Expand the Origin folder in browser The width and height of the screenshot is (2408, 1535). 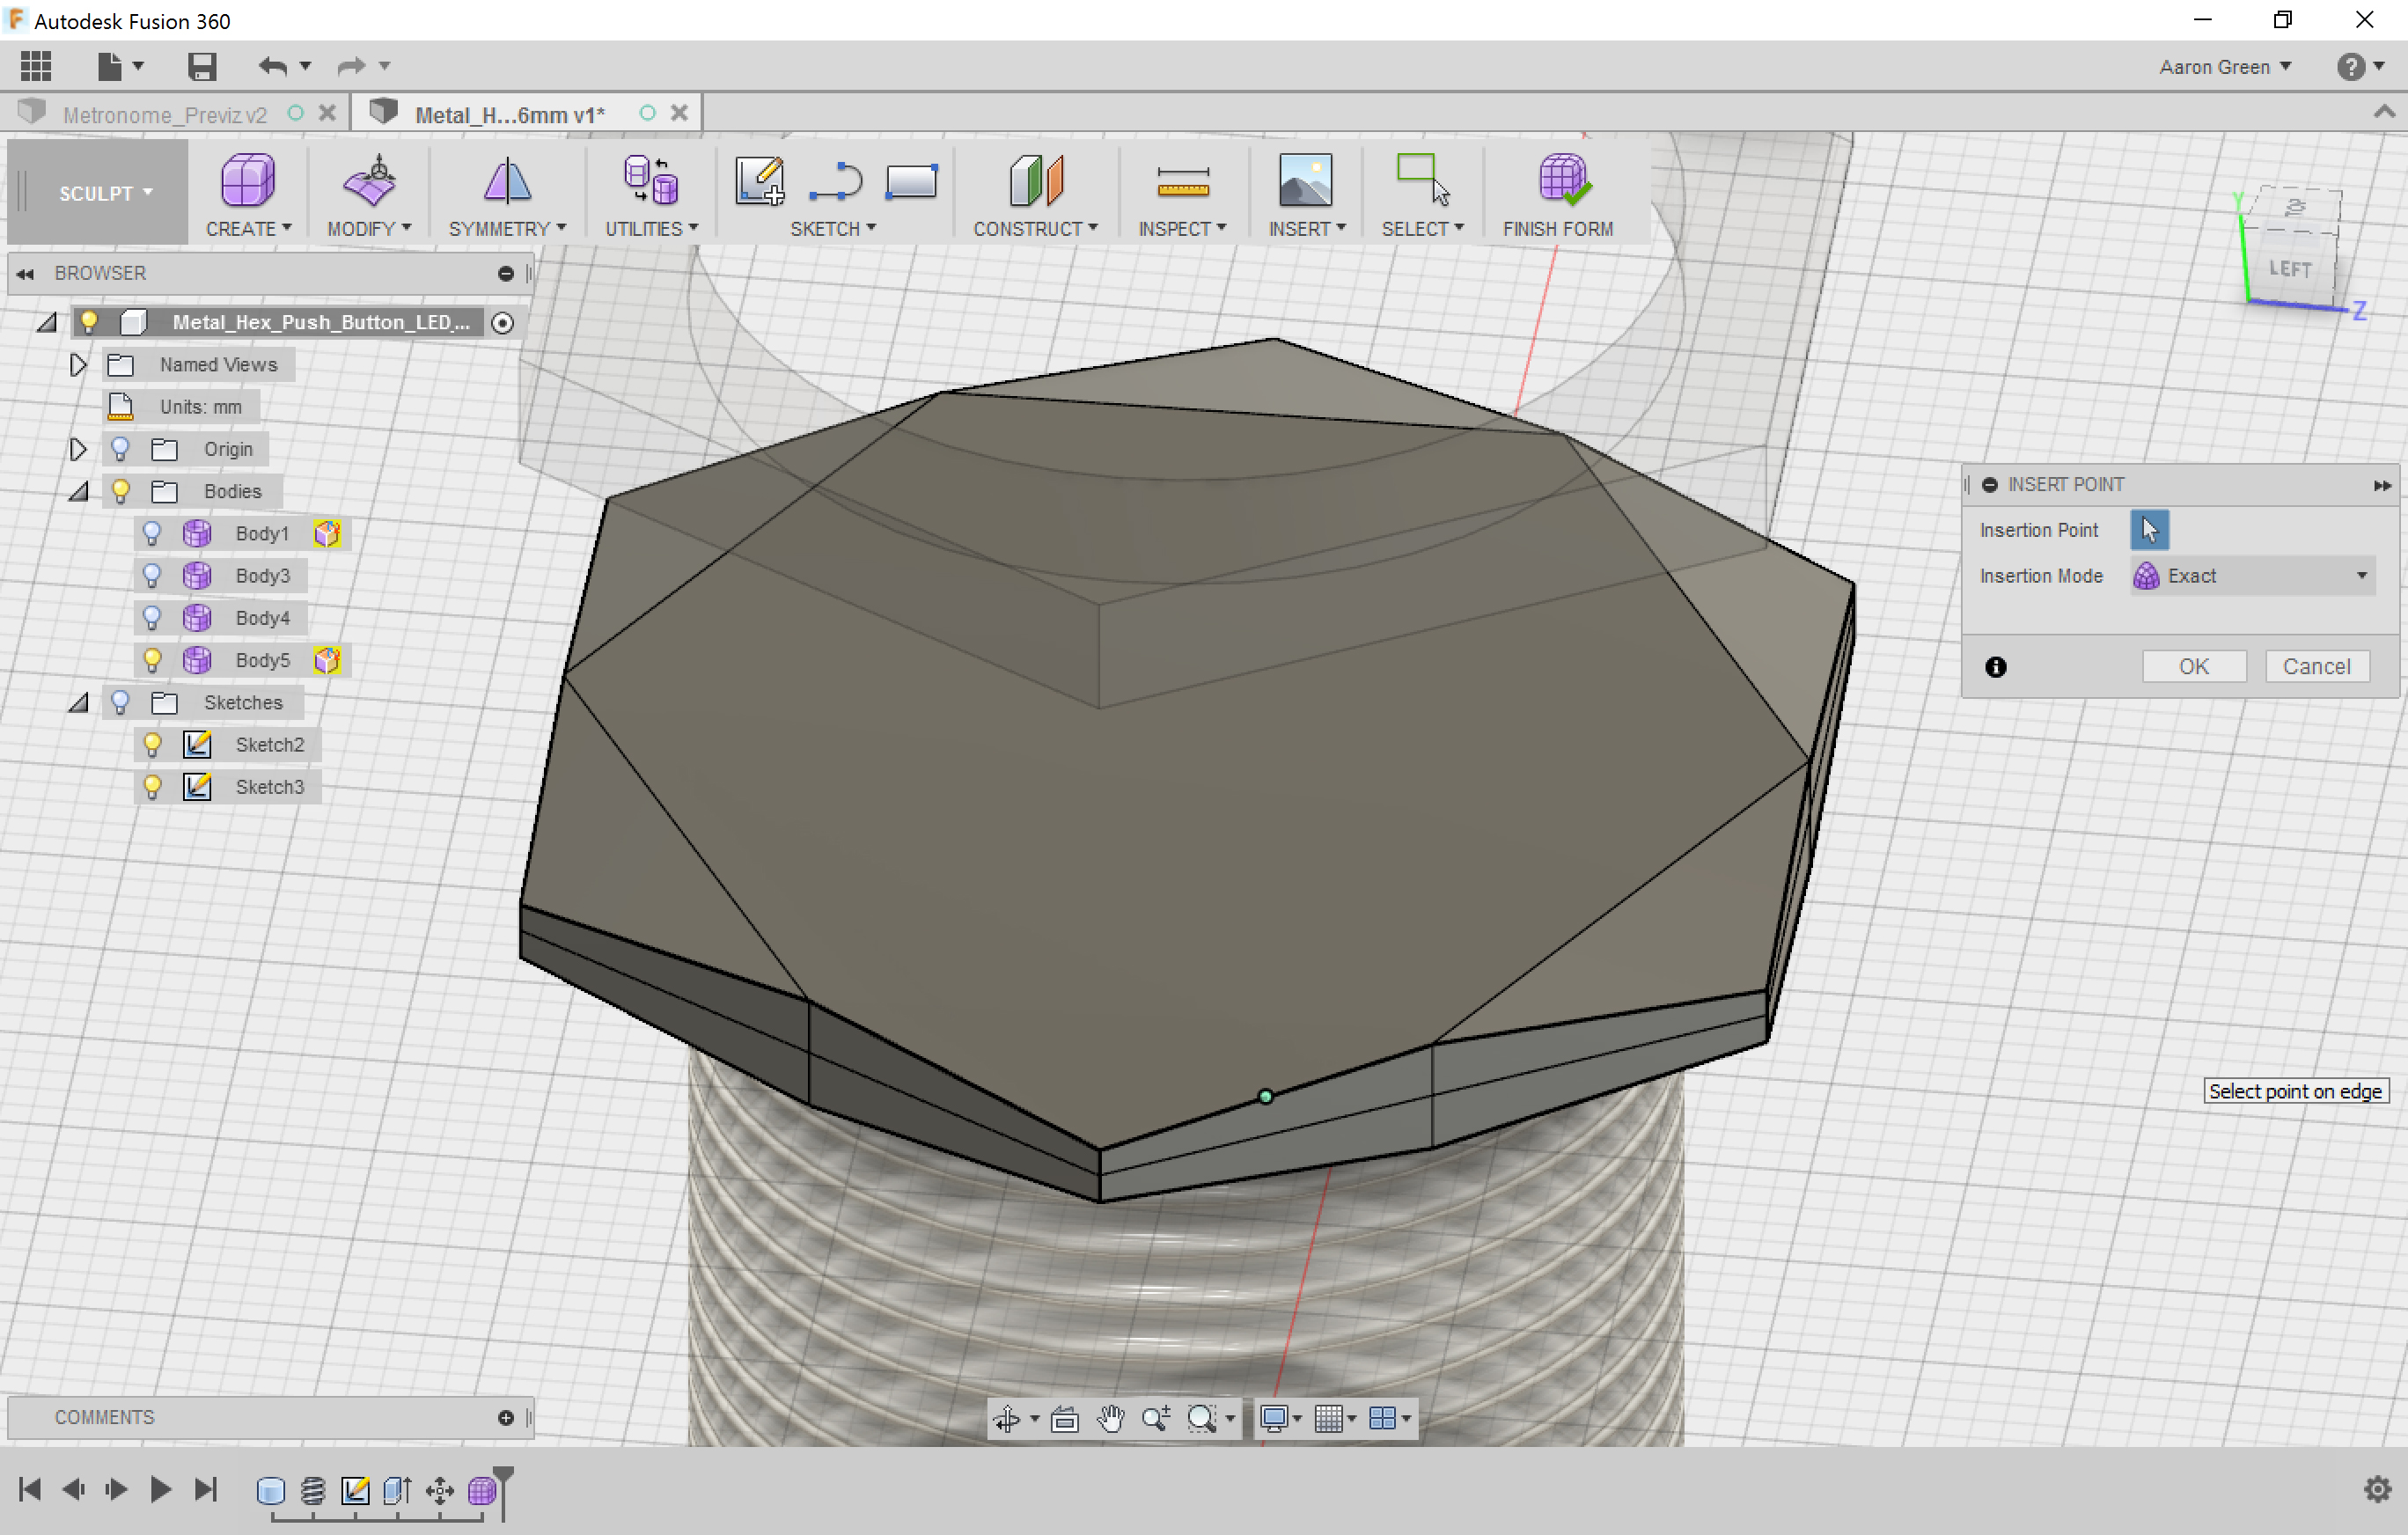point(78,449)
